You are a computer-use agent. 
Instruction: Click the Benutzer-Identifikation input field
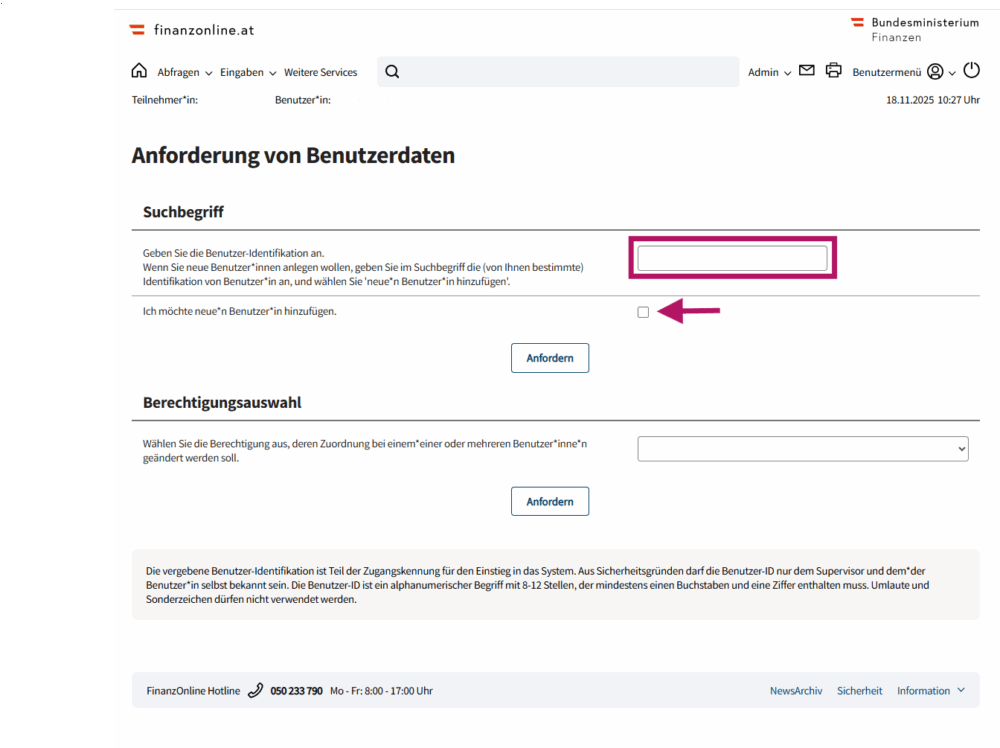tap(732, 258)
